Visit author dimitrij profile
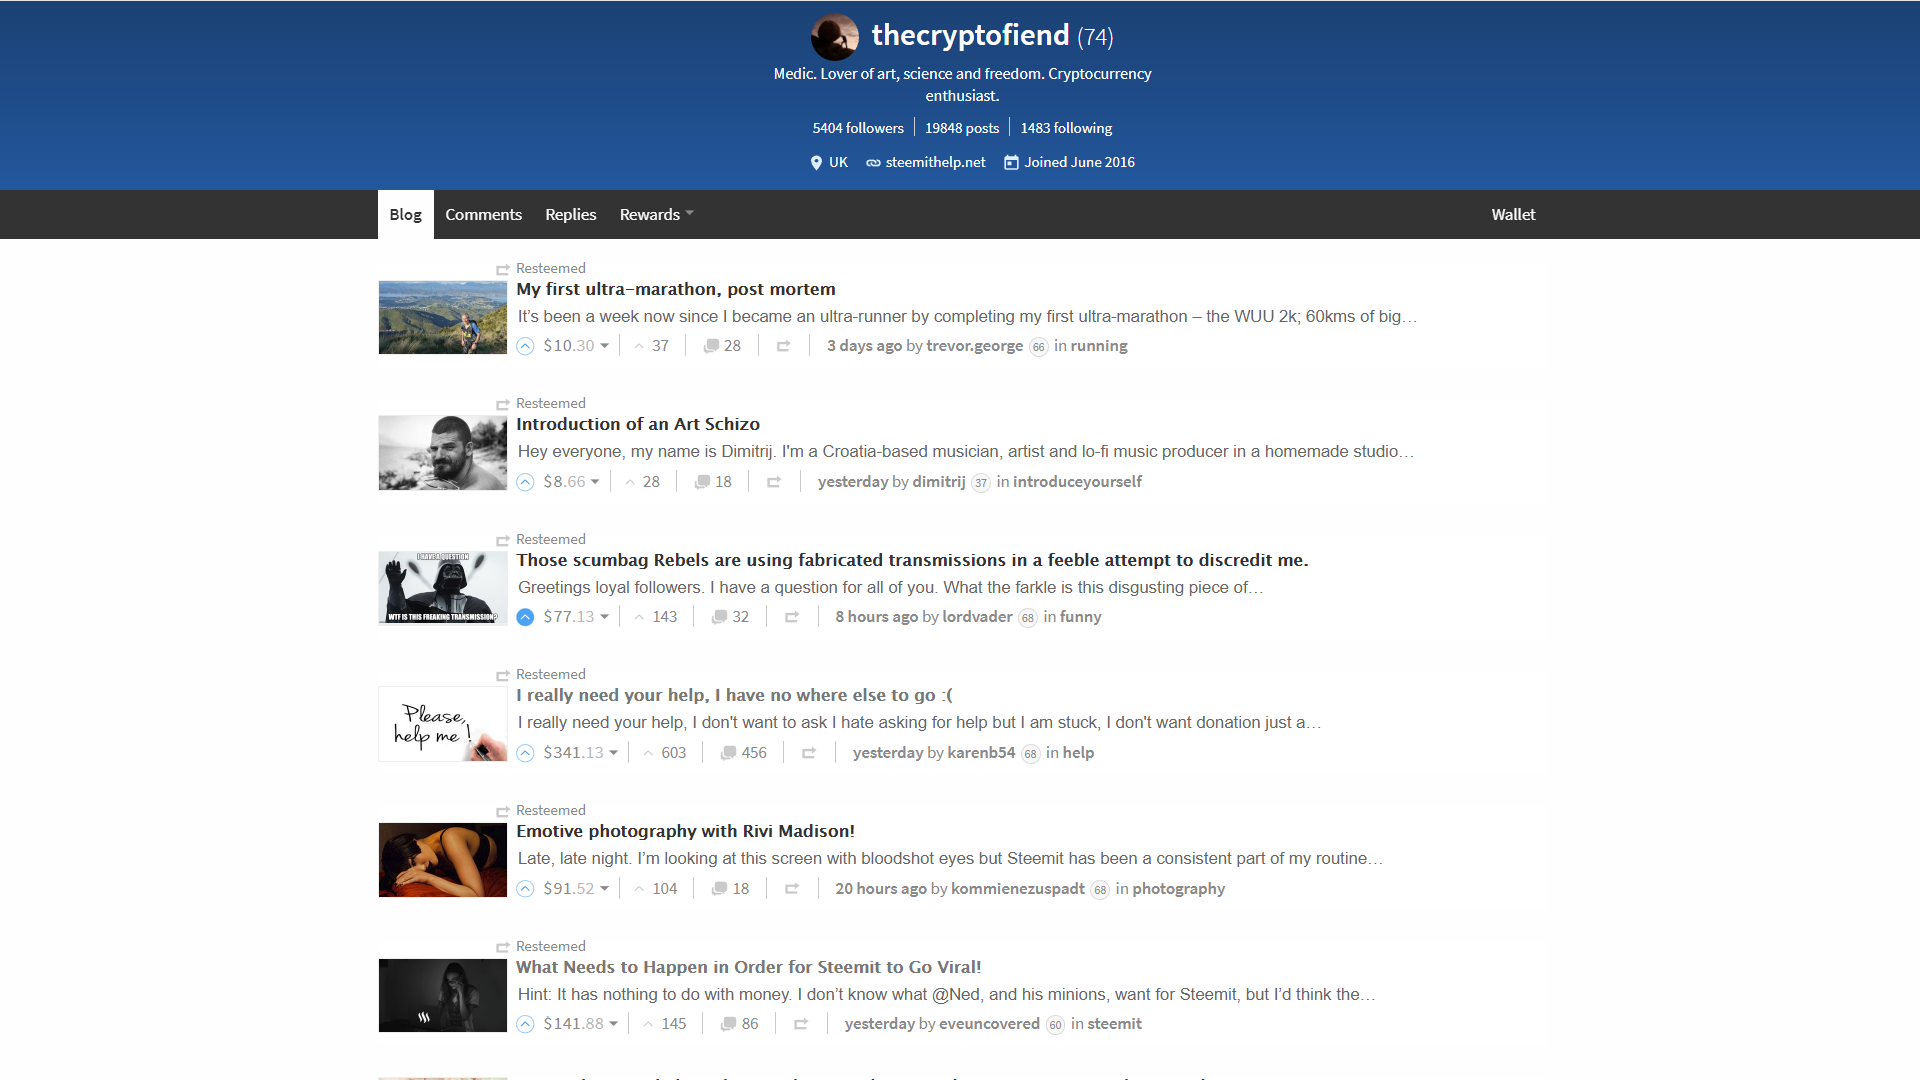Image resolution: width=1920 pixels, height=1080 pixels. pos(939,482)
